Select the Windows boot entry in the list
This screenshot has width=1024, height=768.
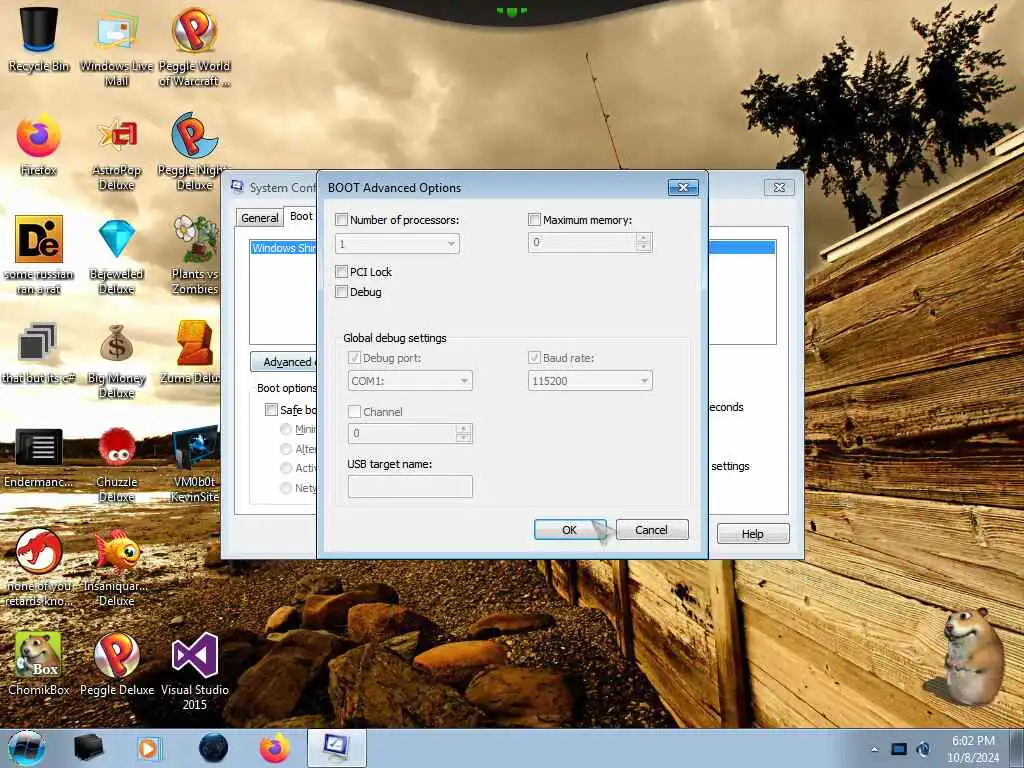283,248
